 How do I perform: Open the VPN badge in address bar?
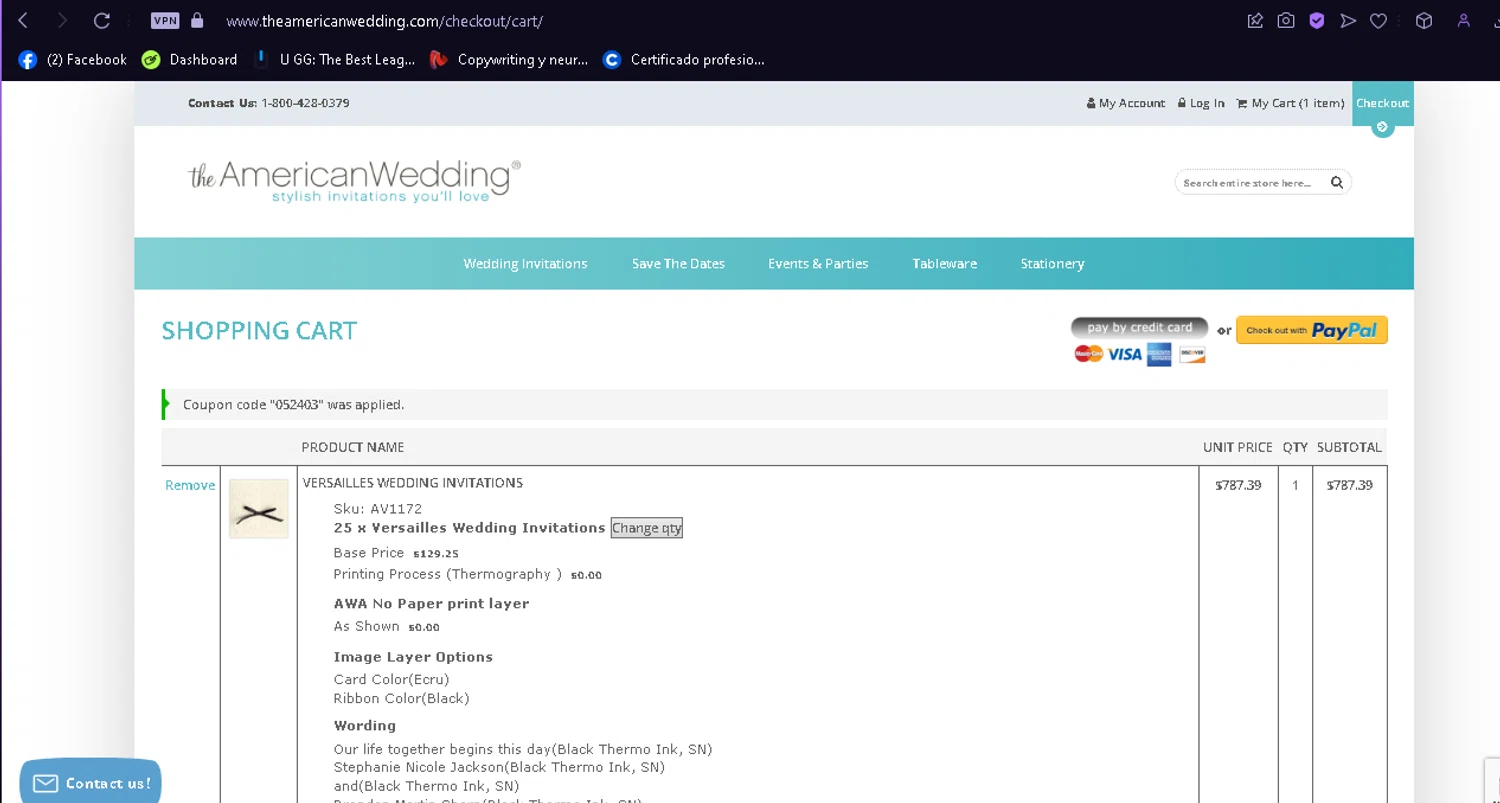pos(165,20)
